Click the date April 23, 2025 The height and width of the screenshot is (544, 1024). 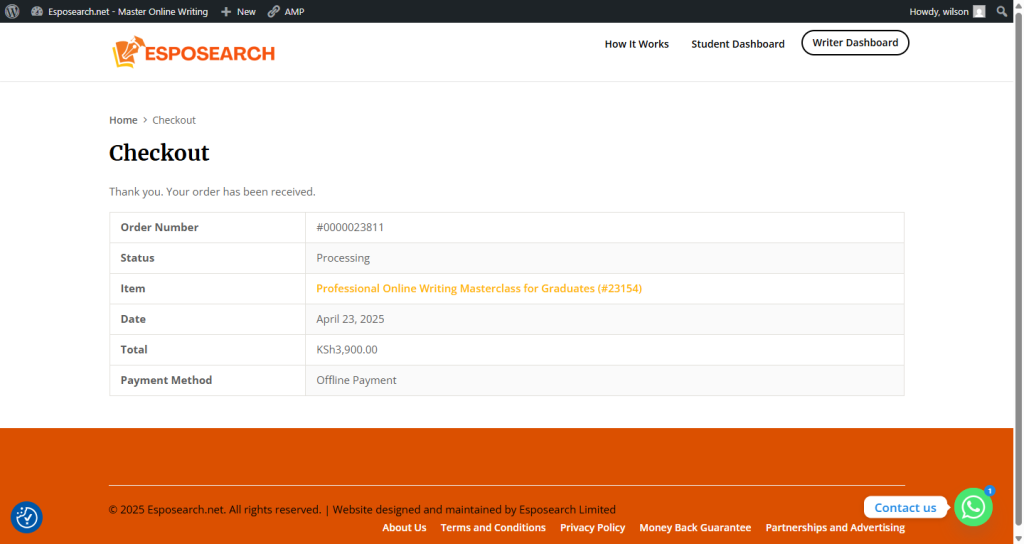tap(350, 319)
